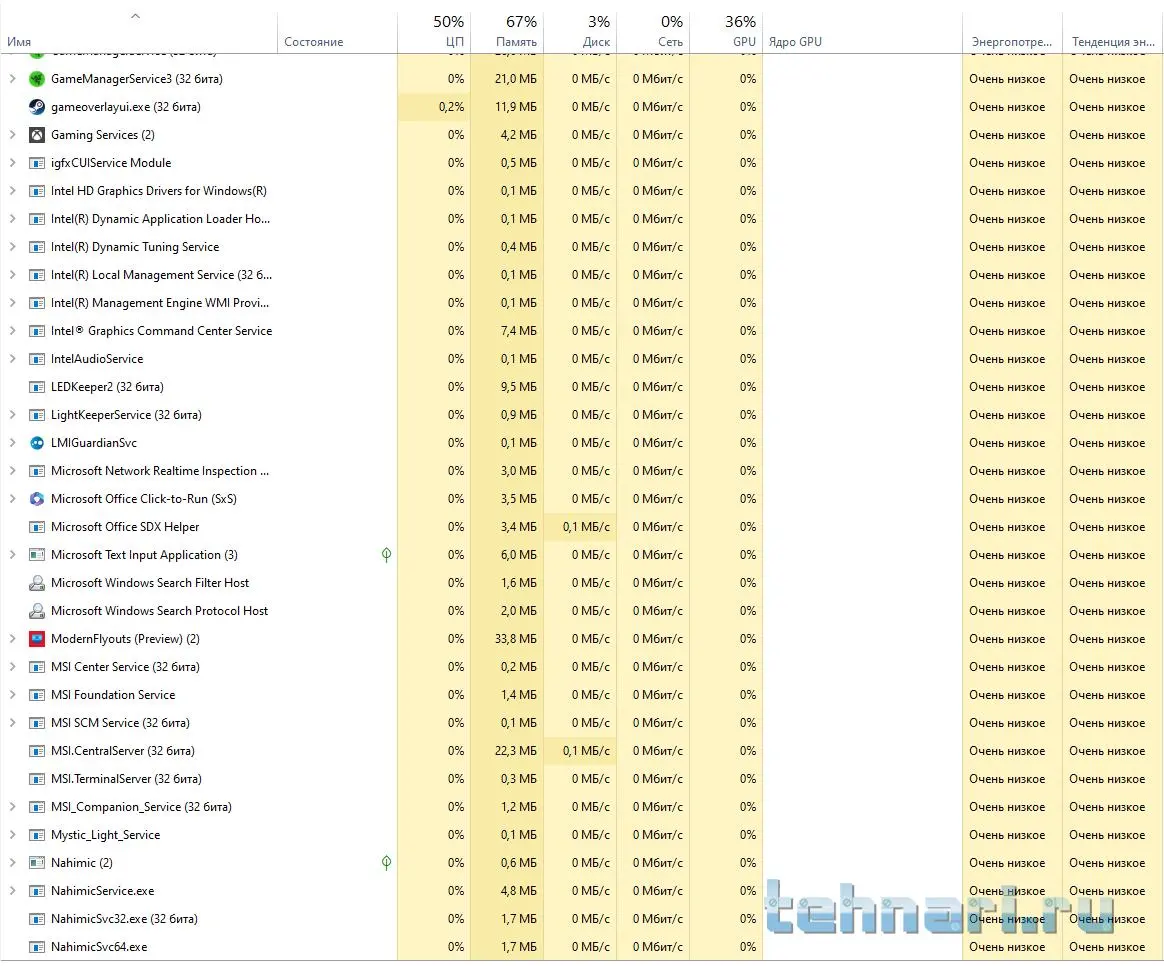The height and width of the screenshot is (966, 1164).
Task: Sort by the 67% Память column
Action: tap(506, 33)
